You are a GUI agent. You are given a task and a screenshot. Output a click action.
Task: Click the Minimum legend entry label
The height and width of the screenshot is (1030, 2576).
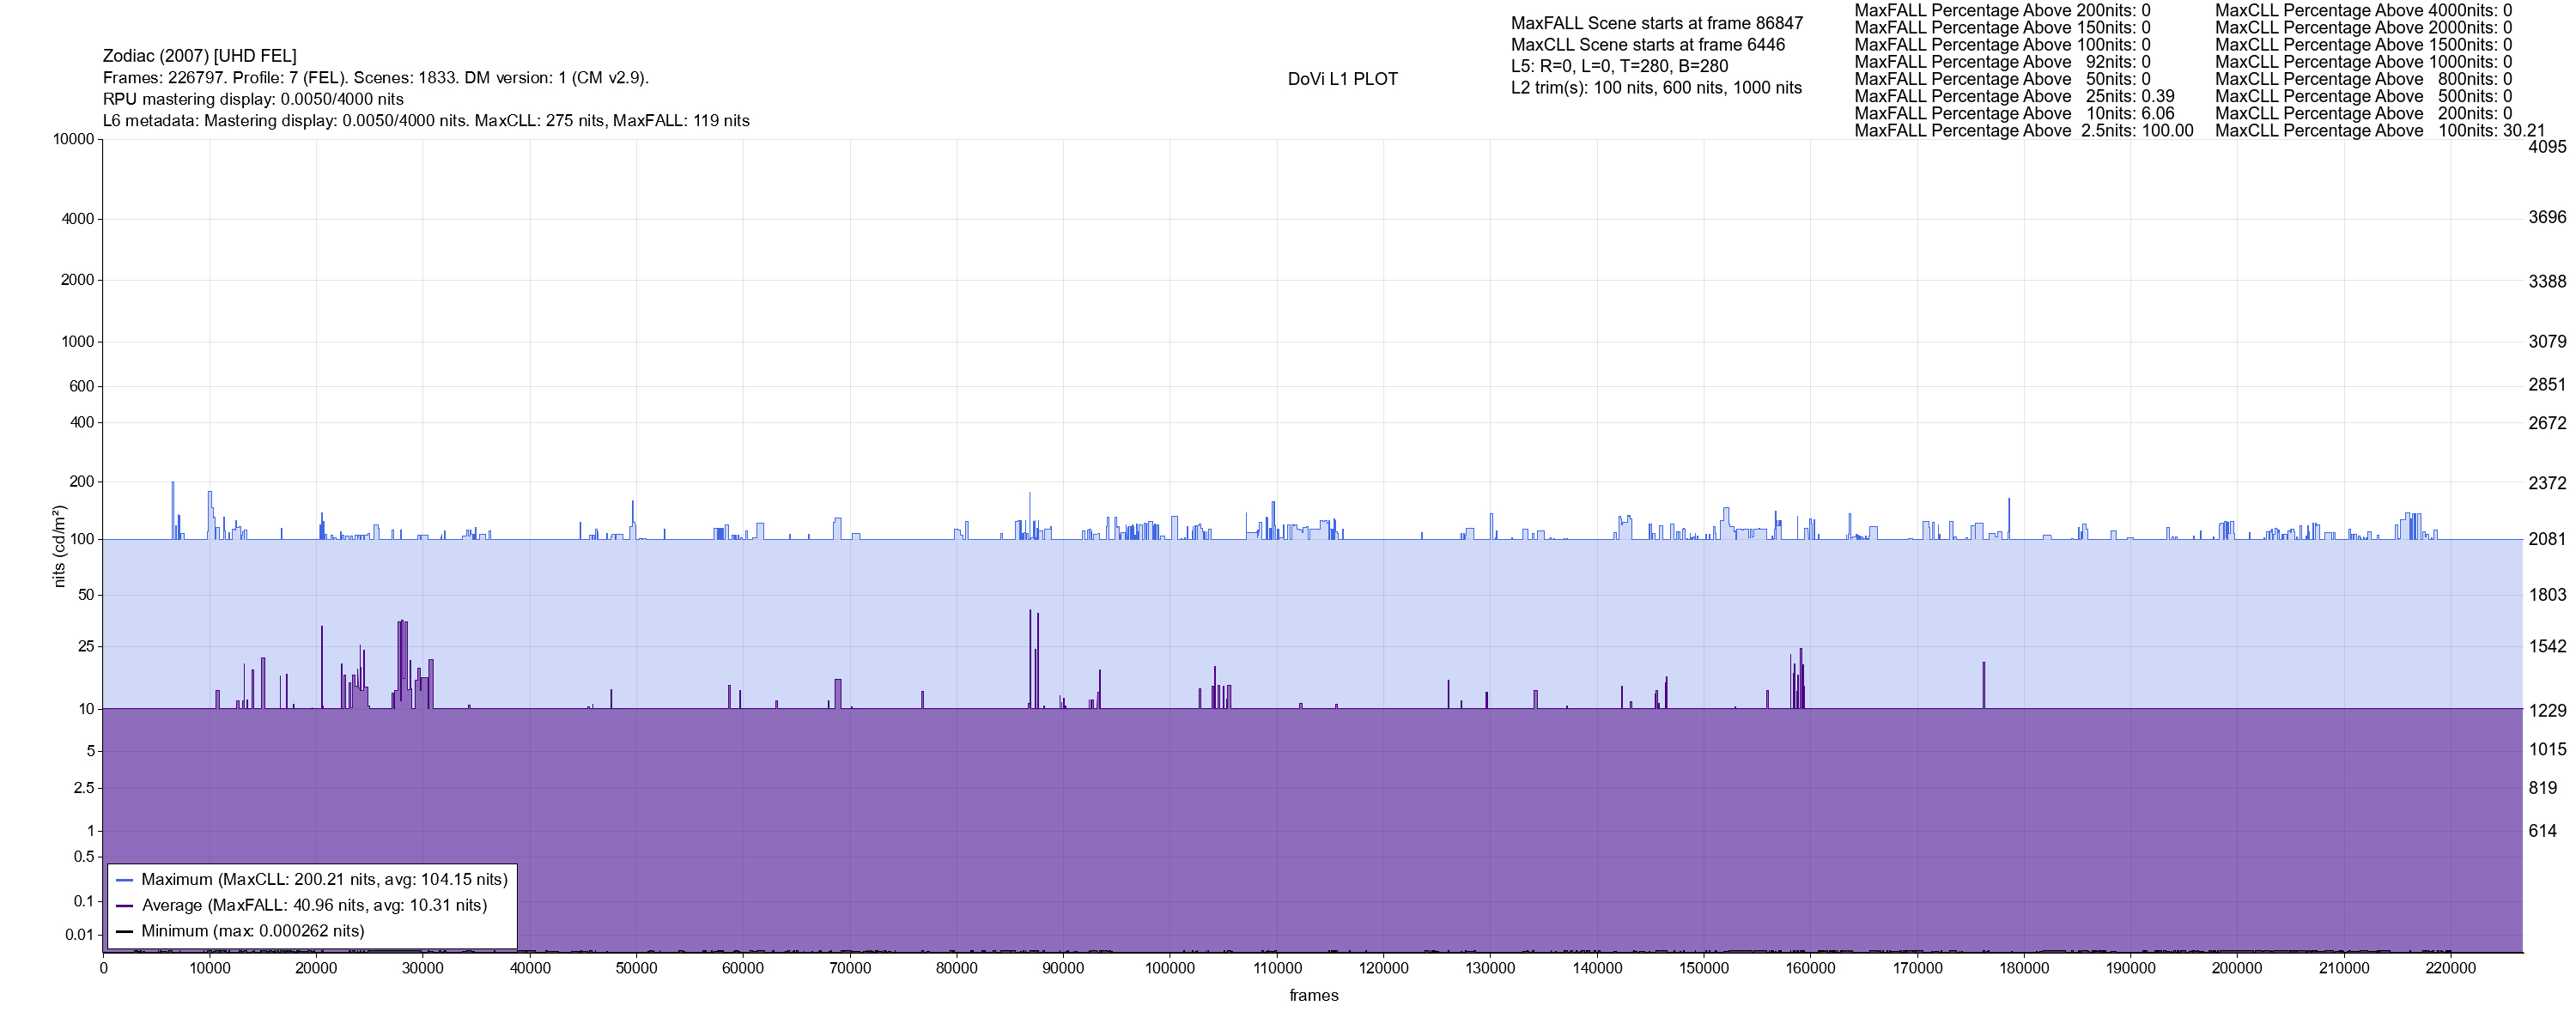(252, 931)
